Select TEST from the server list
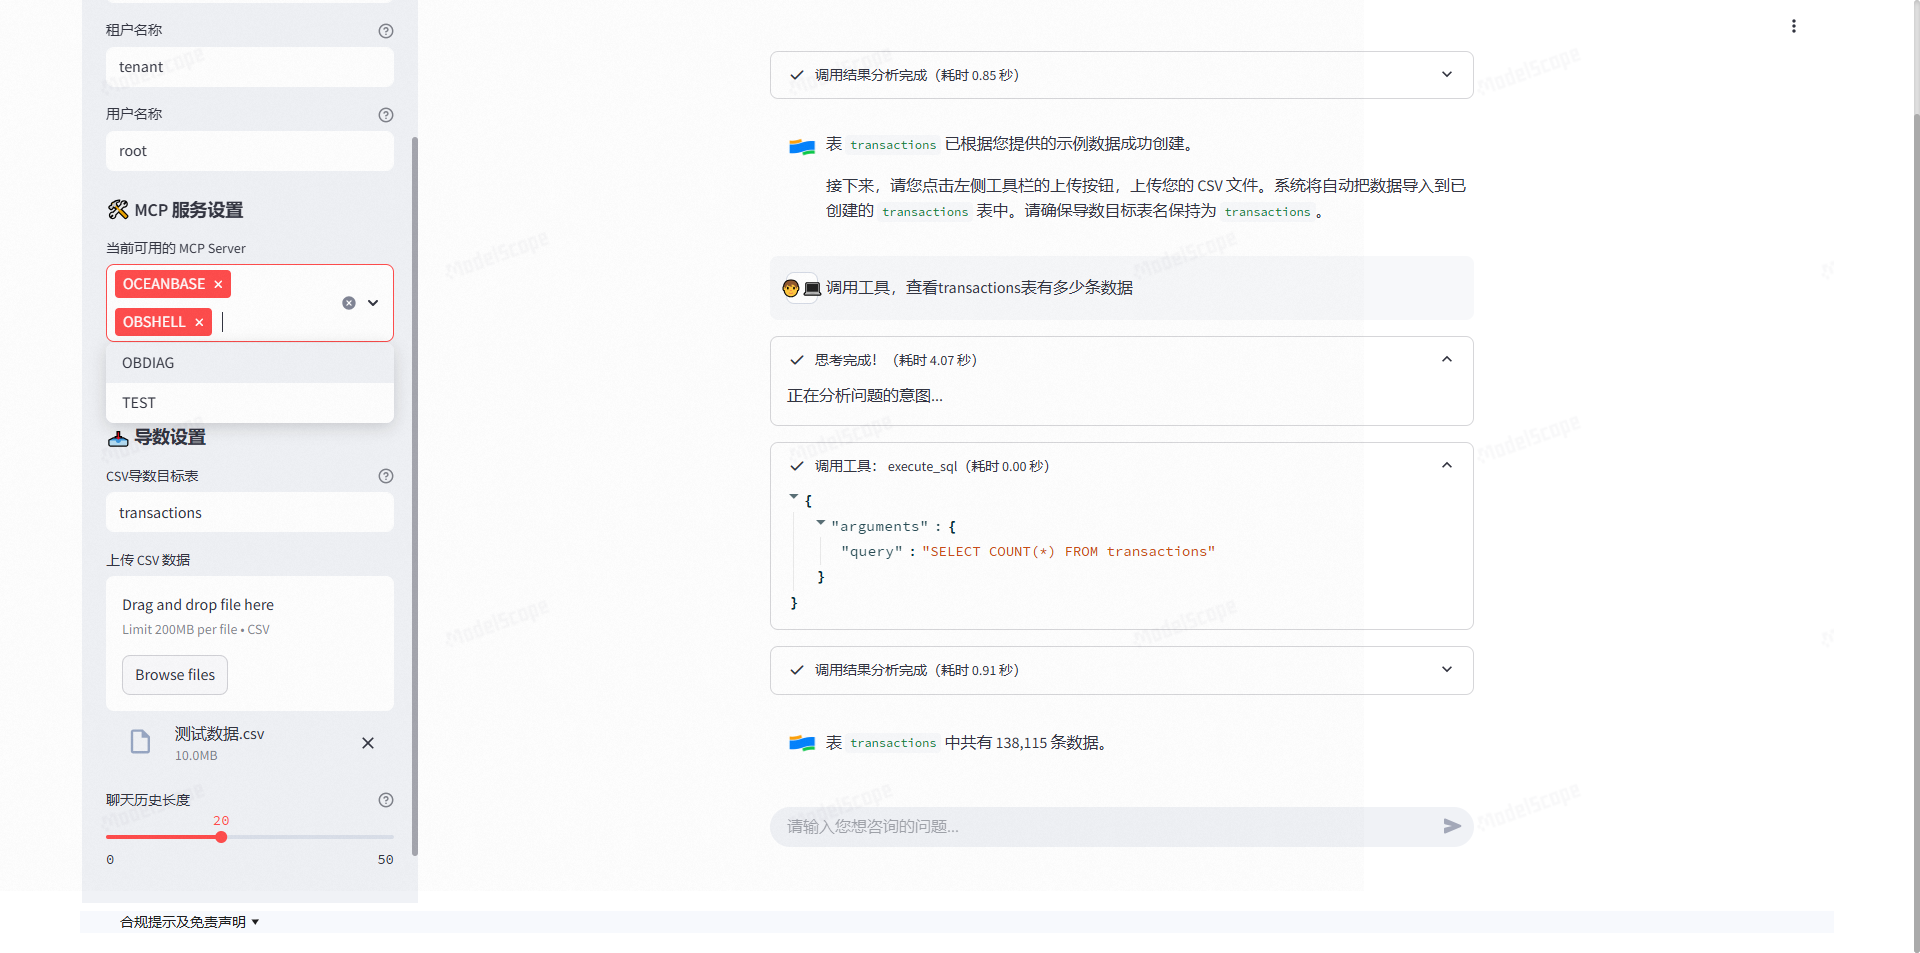This screenshot has height=953, width=1920. [139, 402]
